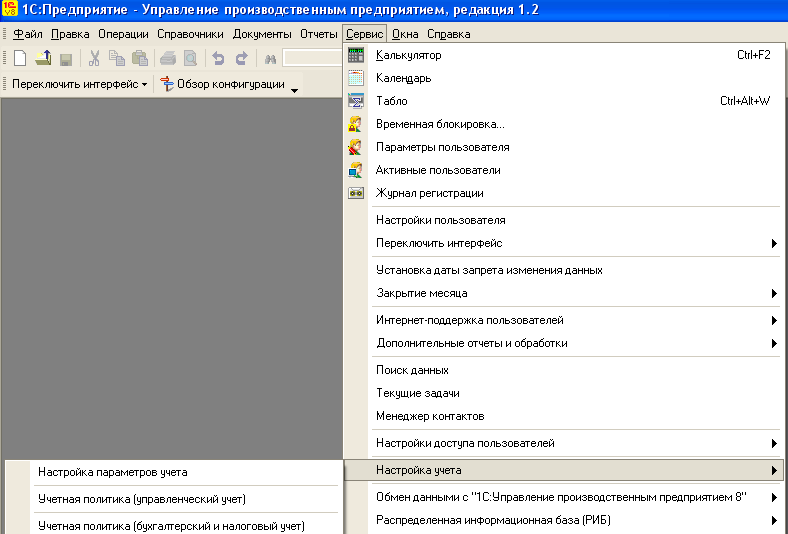Click the Print toolbar icon
This screenshot has height=534, width=788.
tap(168, 58)
